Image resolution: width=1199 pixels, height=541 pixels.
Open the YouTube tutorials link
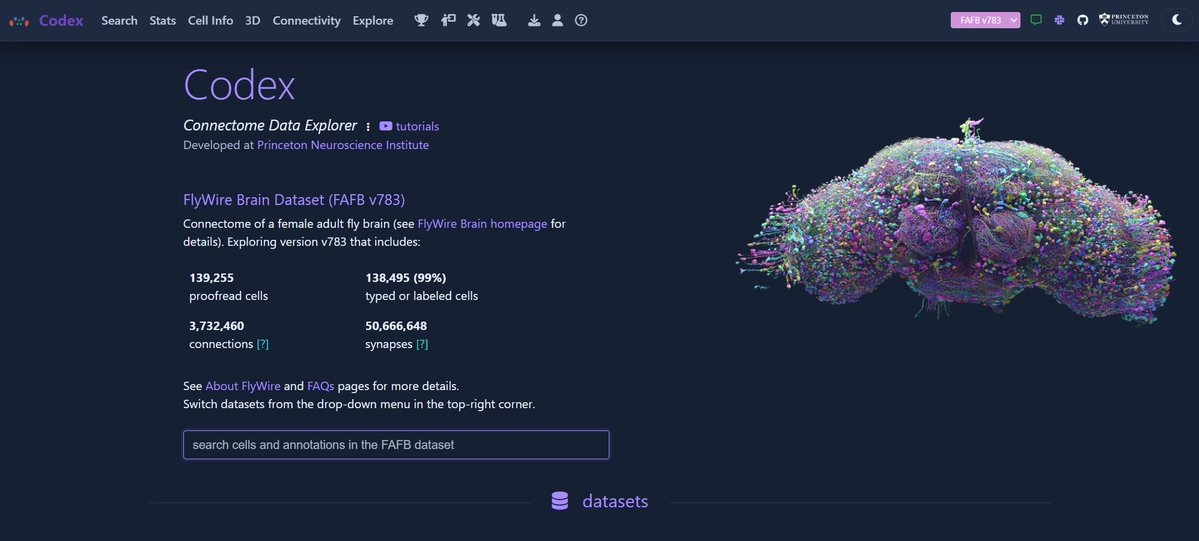pyautogui.click(x=409, y=126)
